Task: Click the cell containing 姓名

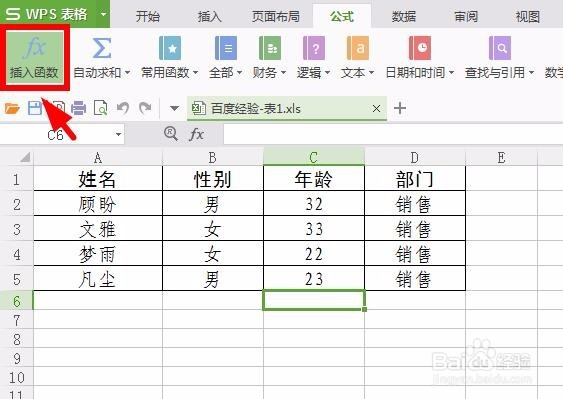Action: (98, 178)
